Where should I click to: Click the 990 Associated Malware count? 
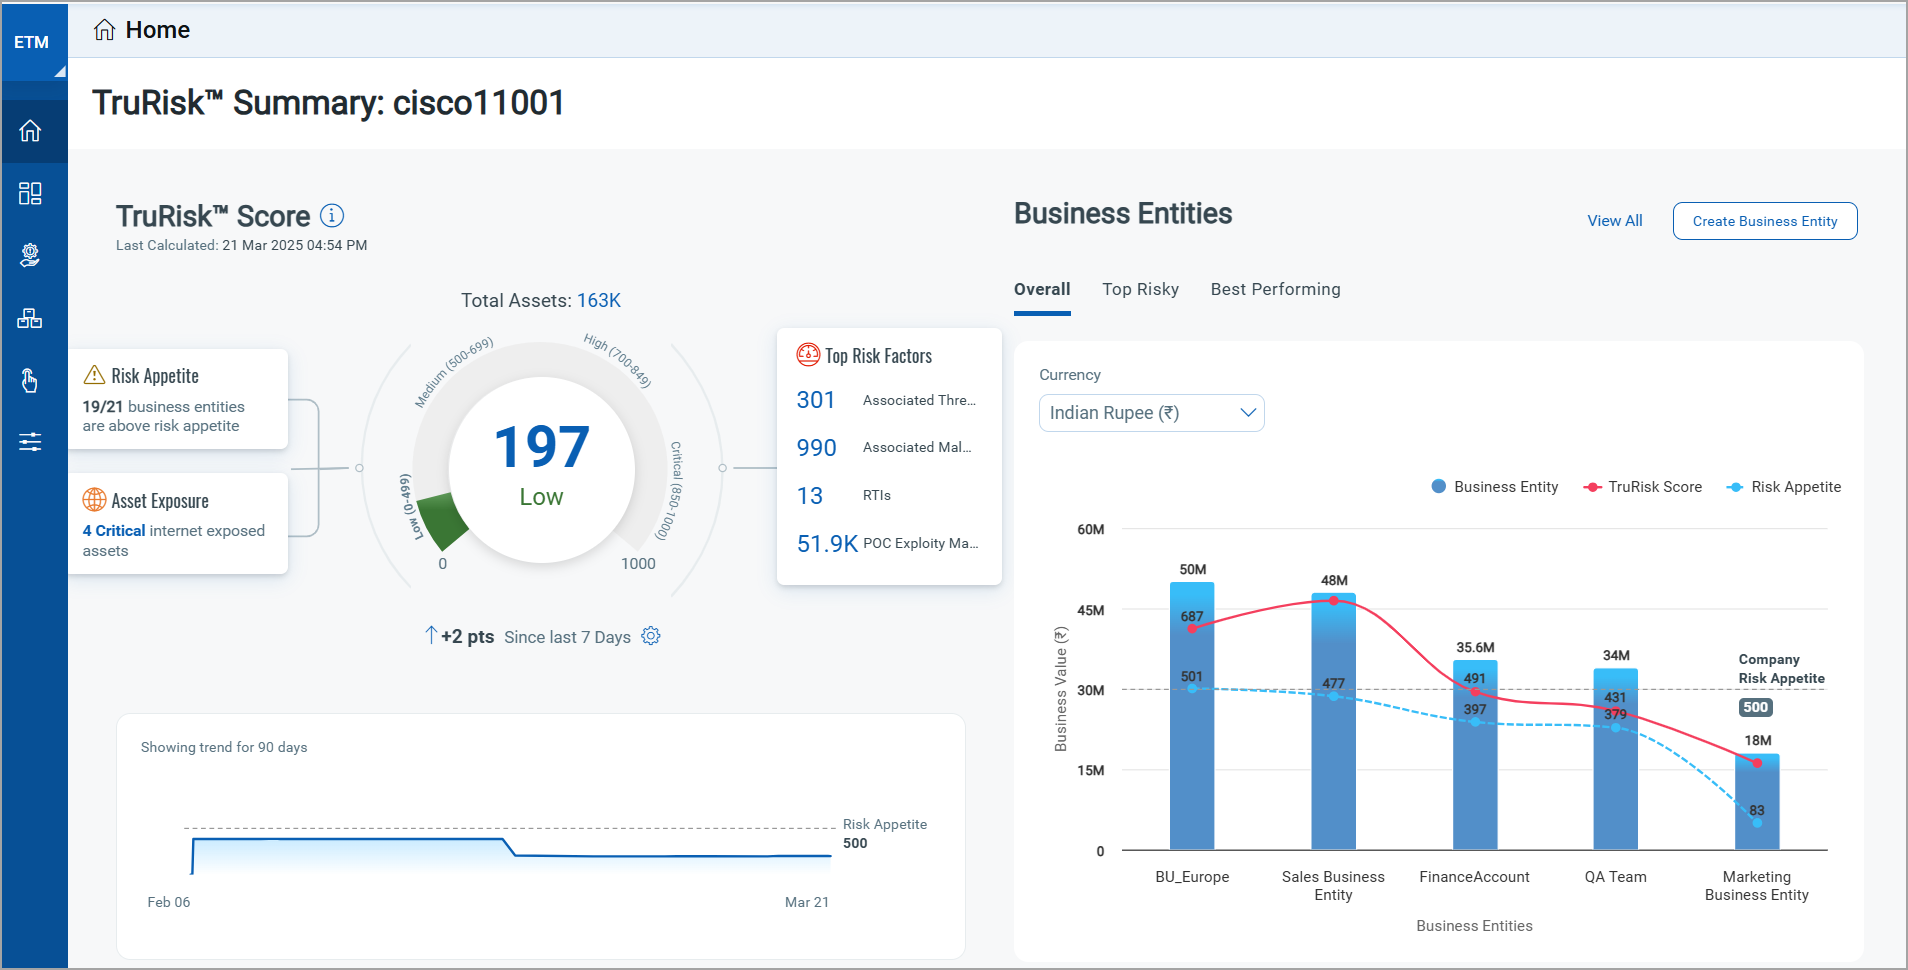(816, 448)
